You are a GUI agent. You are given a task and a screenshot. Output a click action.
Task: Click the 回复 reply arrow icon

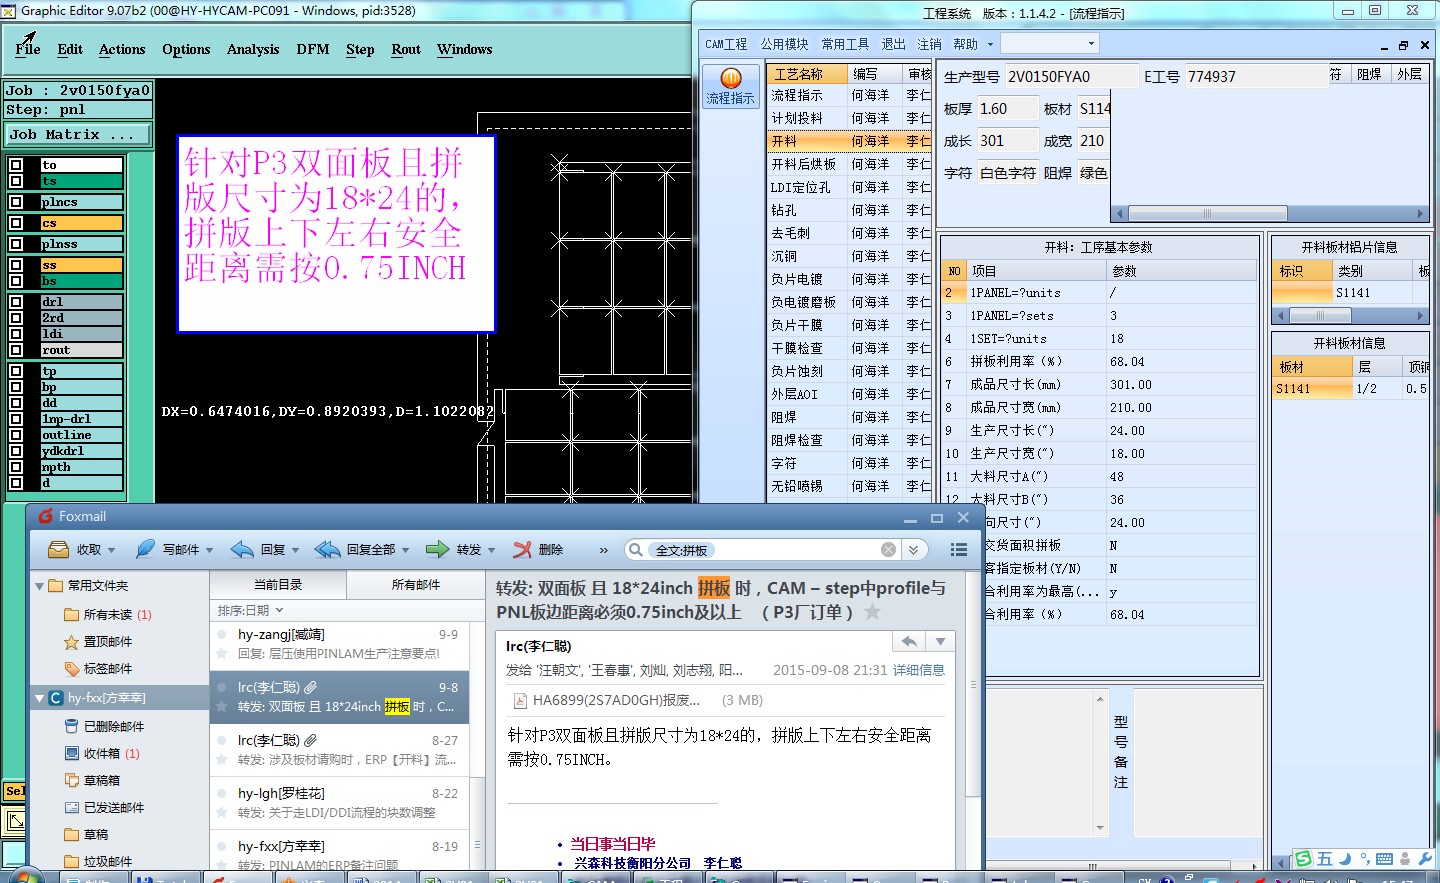point(242,550)
